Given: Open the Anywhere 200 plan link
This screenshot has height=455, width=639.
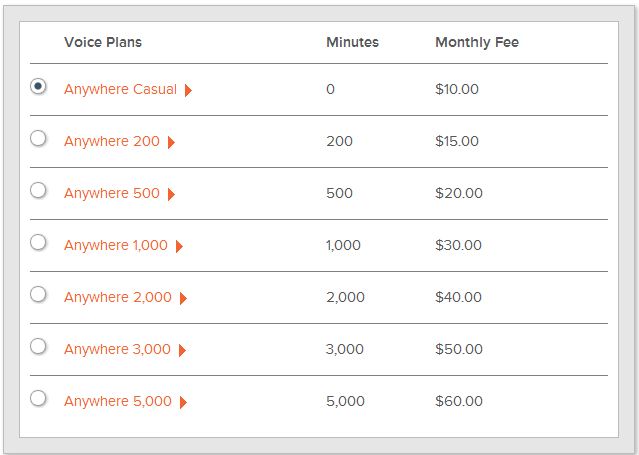Looking at the screenshot, I should coord(112,141).
